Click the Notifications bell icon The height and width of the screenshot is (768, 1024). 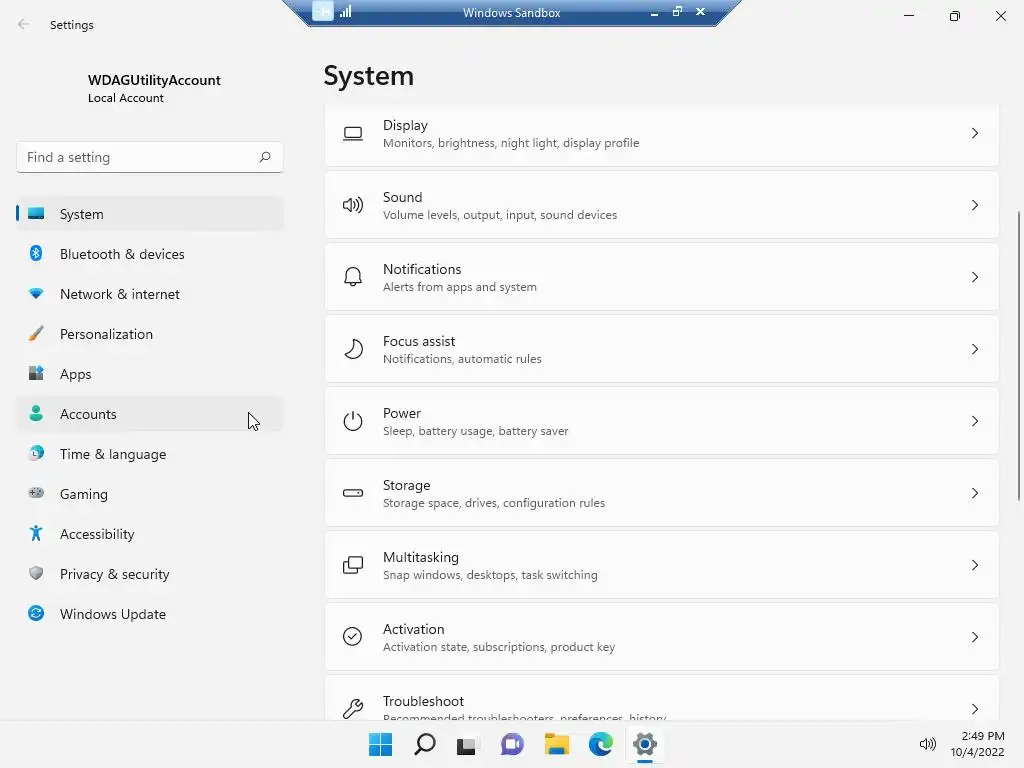353,277
